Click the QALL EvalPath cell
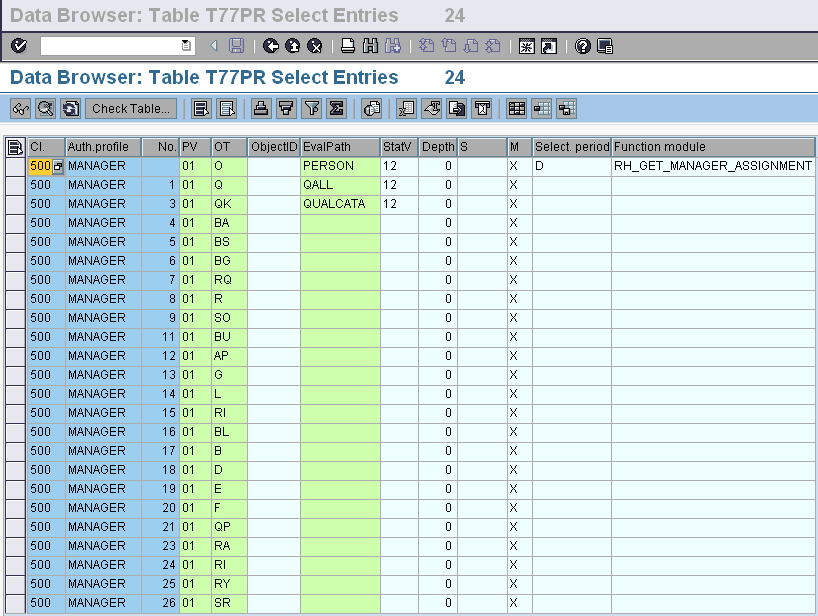The image size is (818, 616). click(x=340, y=185)
